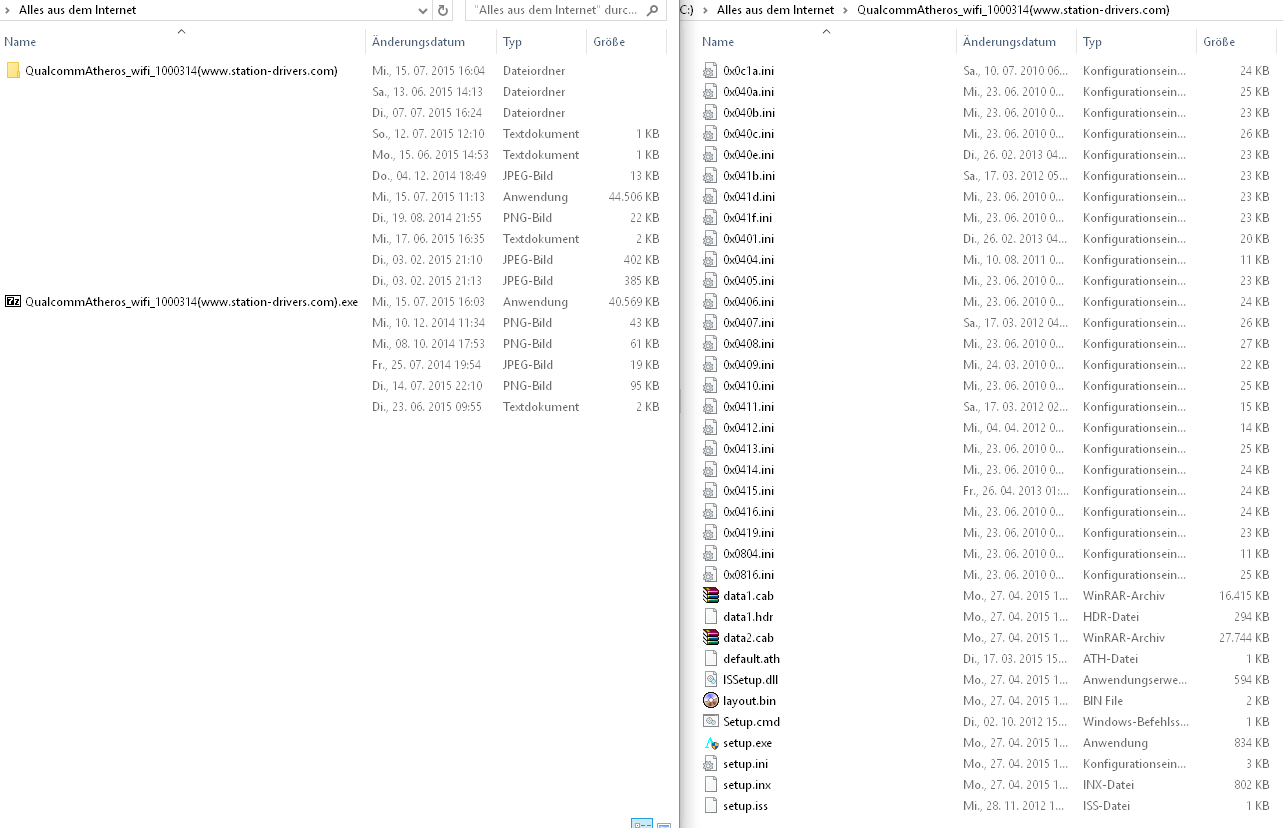Select file name 0x0410.ini
The width and height of the screenshot is (1283, 828).
pos(749,386)
